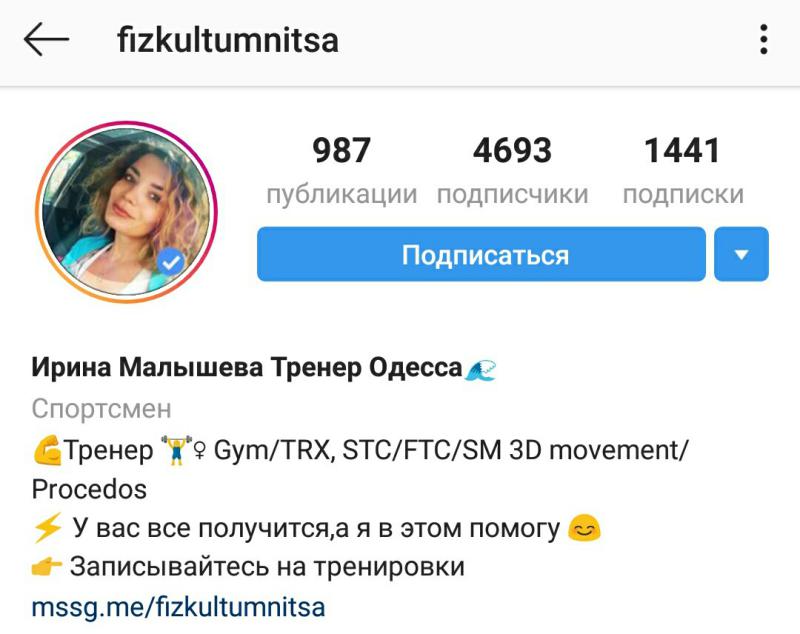Tap the lightning bolt emoji
Image resolution: width=800 pixels, height=634 pixels.
pyautogui.click(x=46, y=527)
